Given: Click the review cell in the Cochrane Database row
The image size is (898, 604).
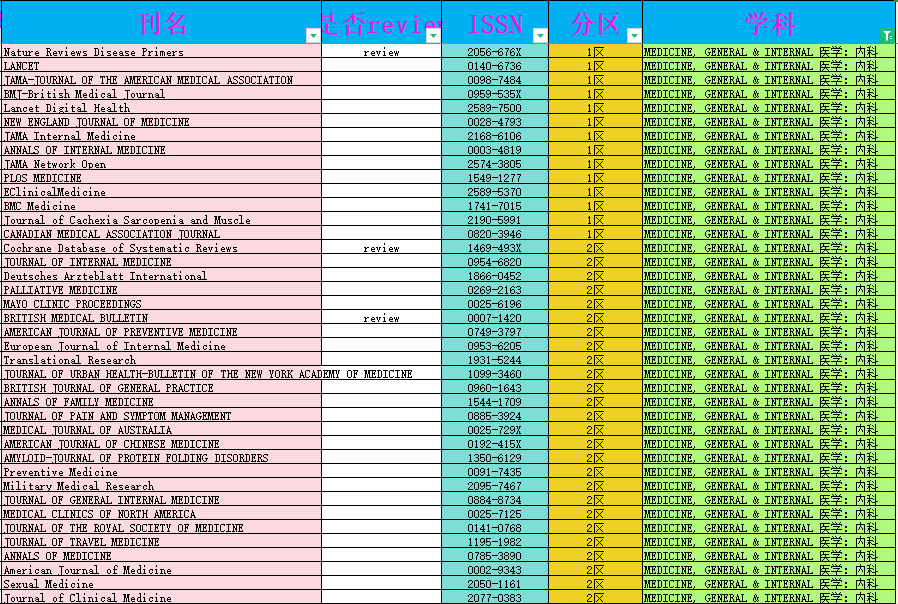Looking at the screenshot, I should tap(381, 248).
